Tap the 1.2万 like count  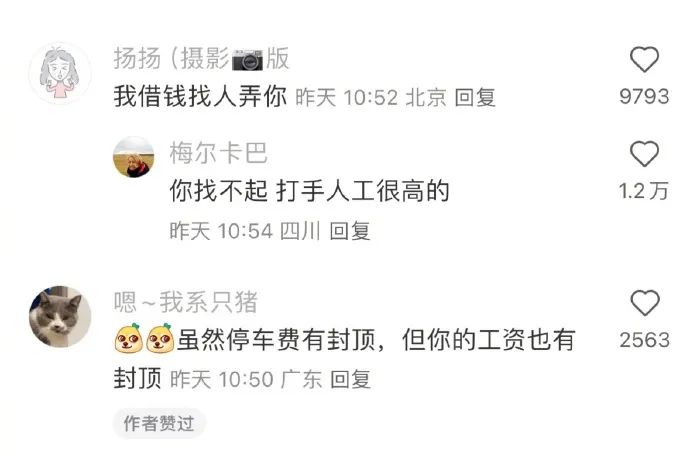643,191
